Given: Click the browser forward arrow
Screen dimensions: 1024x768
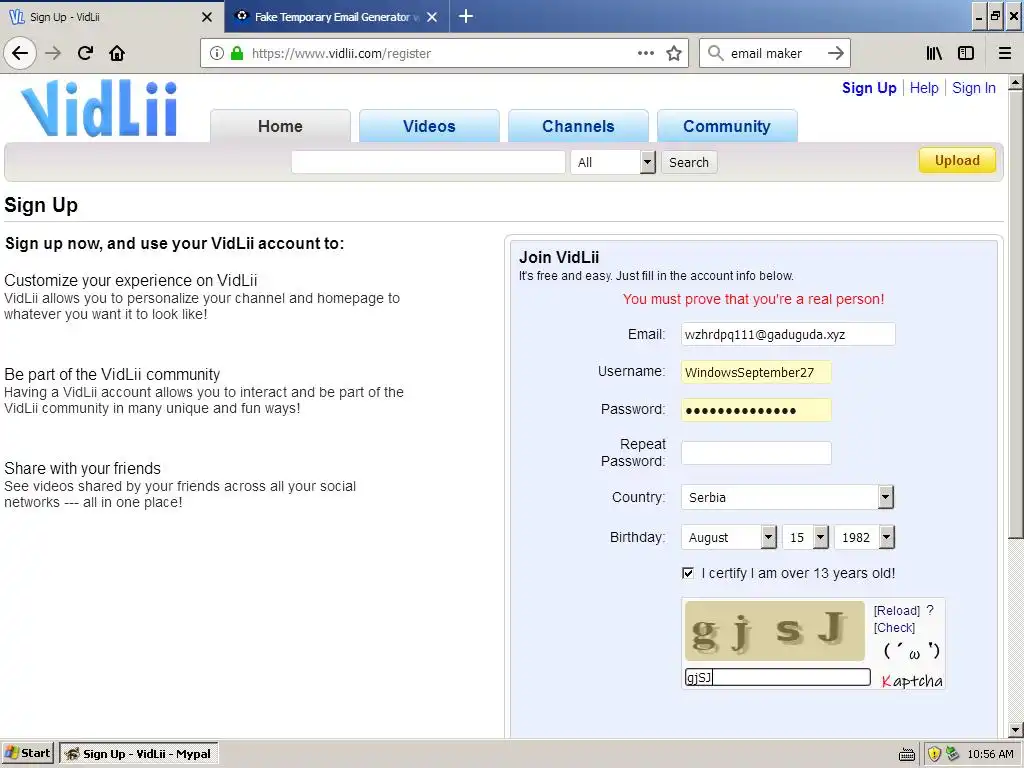Looking at the screenshot, I should [53, 53].
